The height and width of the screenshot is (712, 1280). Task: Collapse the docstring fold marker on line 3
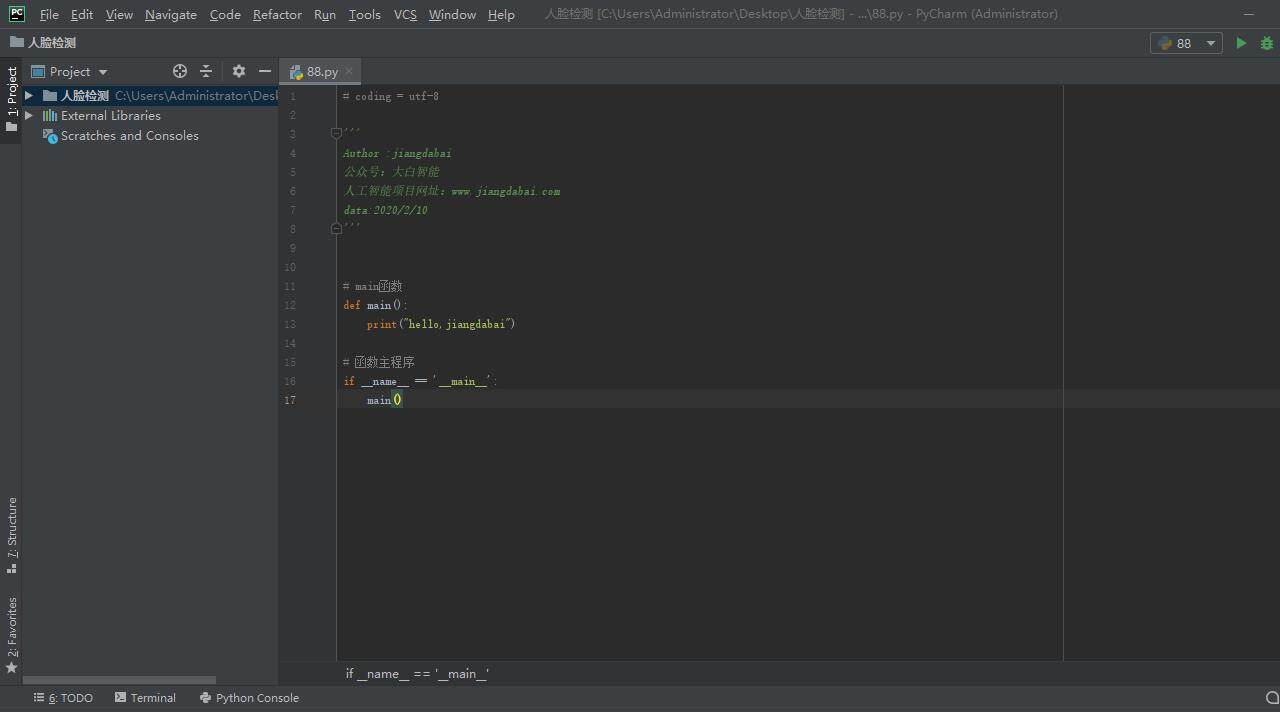click(336, 133)
